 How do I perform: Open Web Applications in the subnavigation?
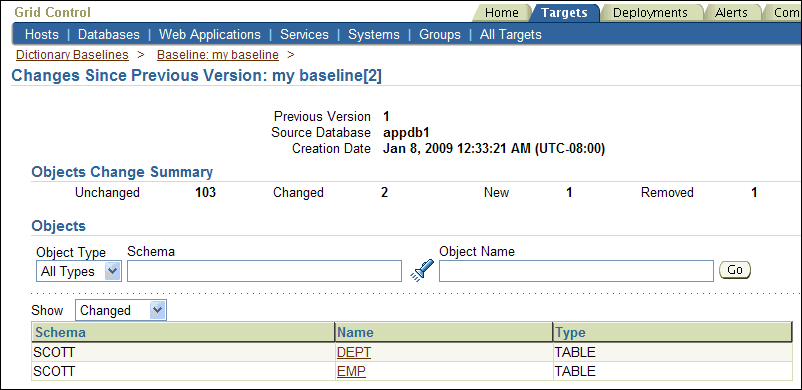click(x=210, y=34)
